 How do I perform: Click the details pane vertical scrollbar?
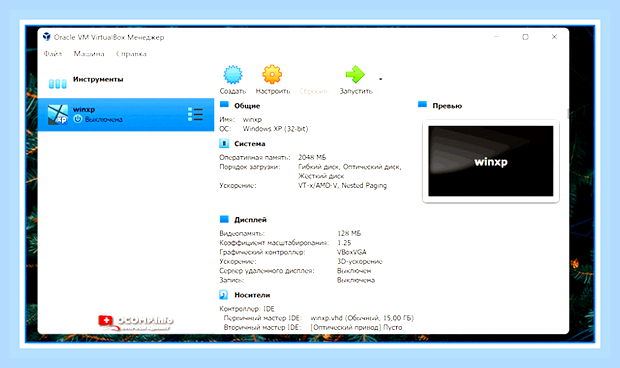[567, 114]
